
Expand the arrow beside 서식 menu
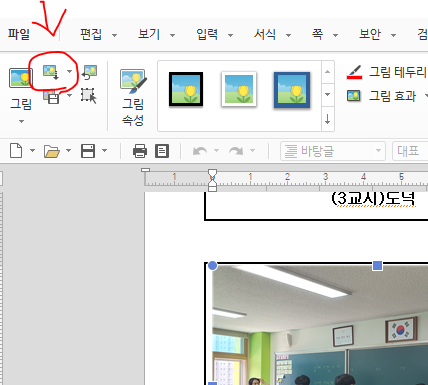(288, 35)
